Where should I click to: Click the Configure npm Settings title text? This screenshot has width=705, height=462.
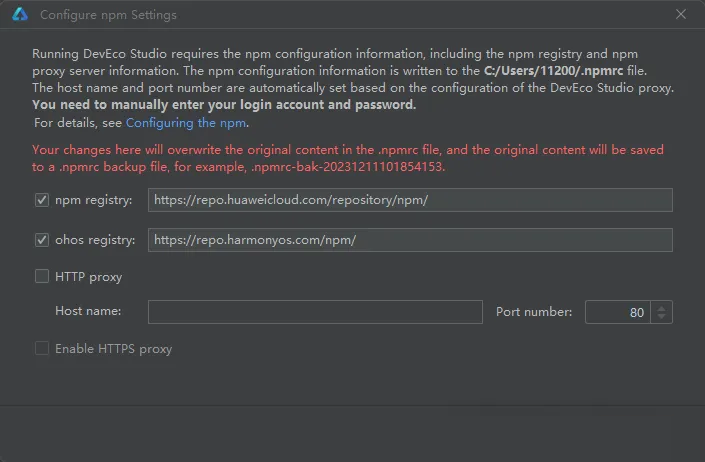tap(108, 15)
